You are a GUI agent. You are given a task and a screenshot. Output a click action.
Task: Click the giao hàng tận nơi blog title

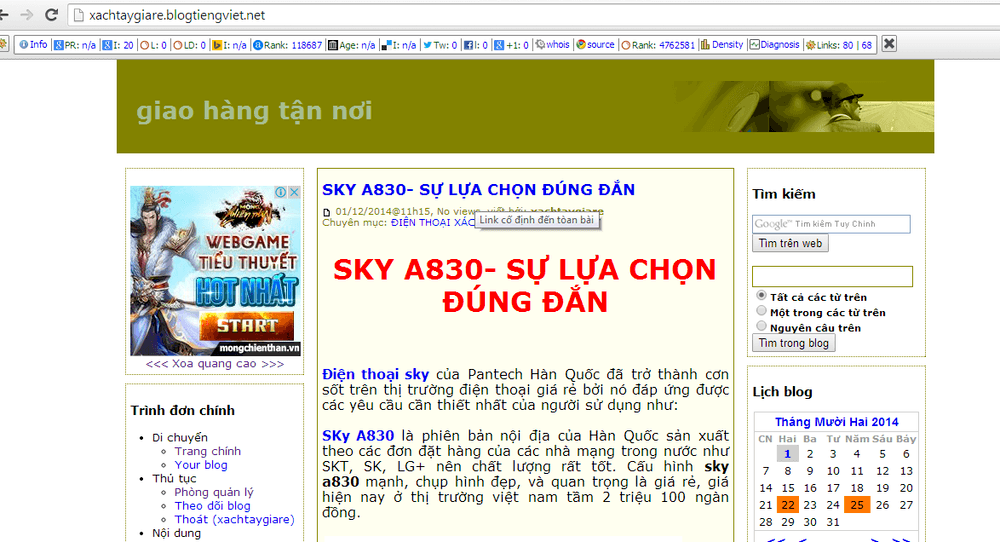(254, 111)
